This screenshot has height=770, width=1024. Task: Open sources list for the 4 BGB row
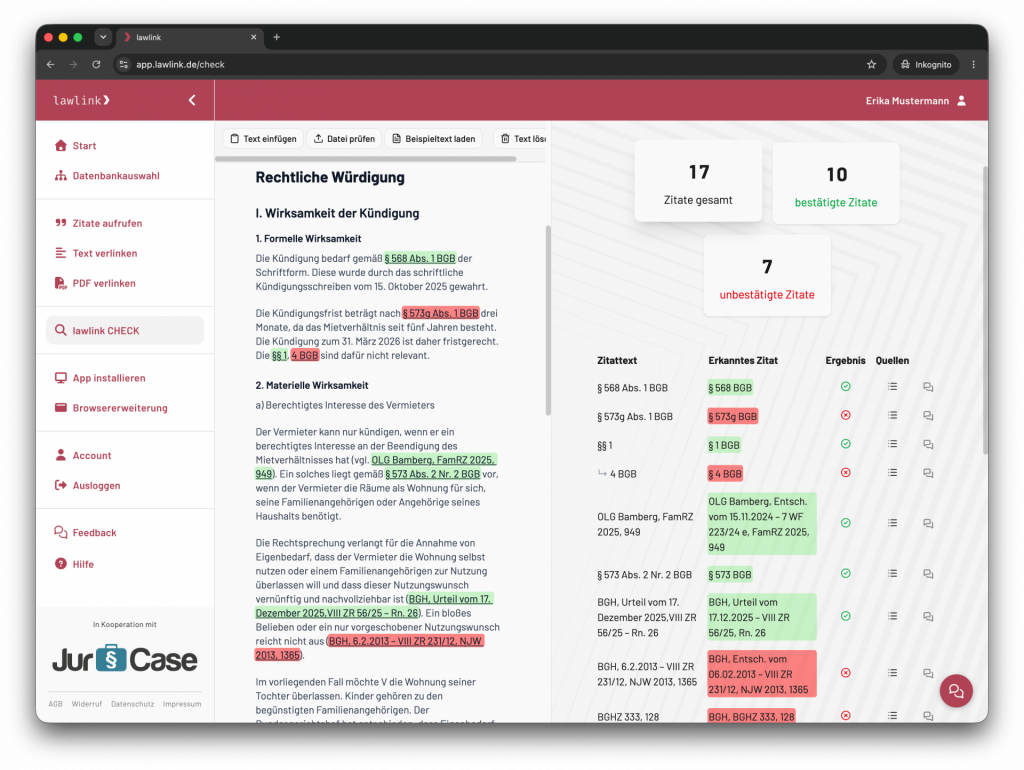(892, 472)
